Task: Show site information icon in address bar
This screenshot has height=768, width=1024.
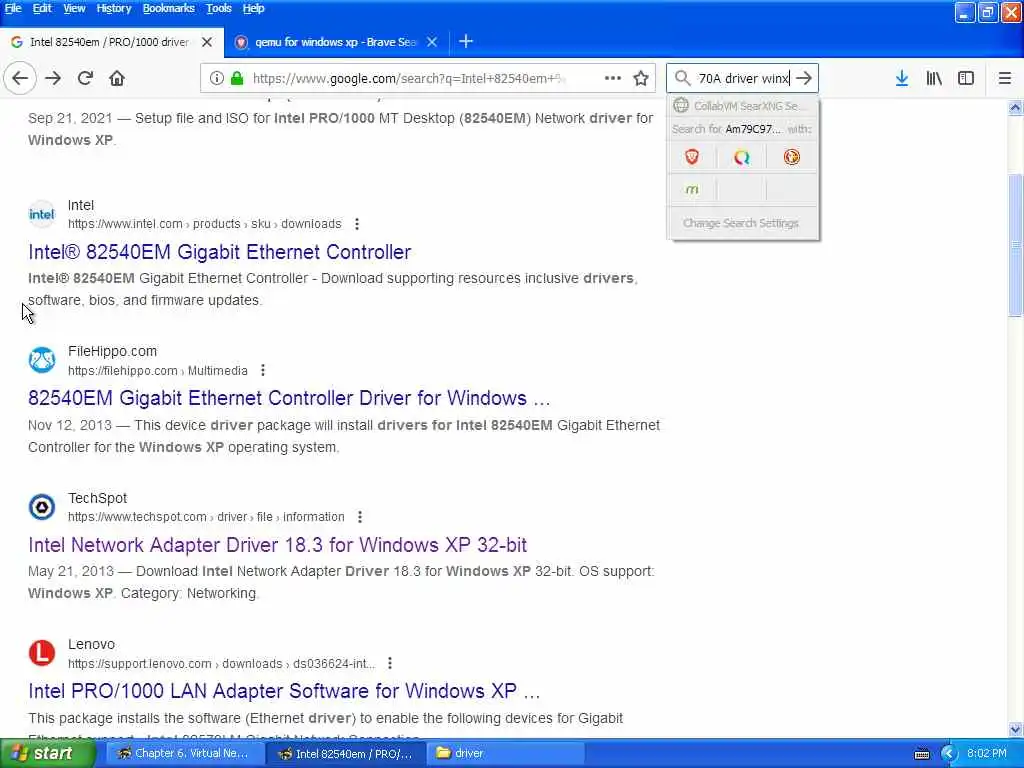Action: (216, 78)
